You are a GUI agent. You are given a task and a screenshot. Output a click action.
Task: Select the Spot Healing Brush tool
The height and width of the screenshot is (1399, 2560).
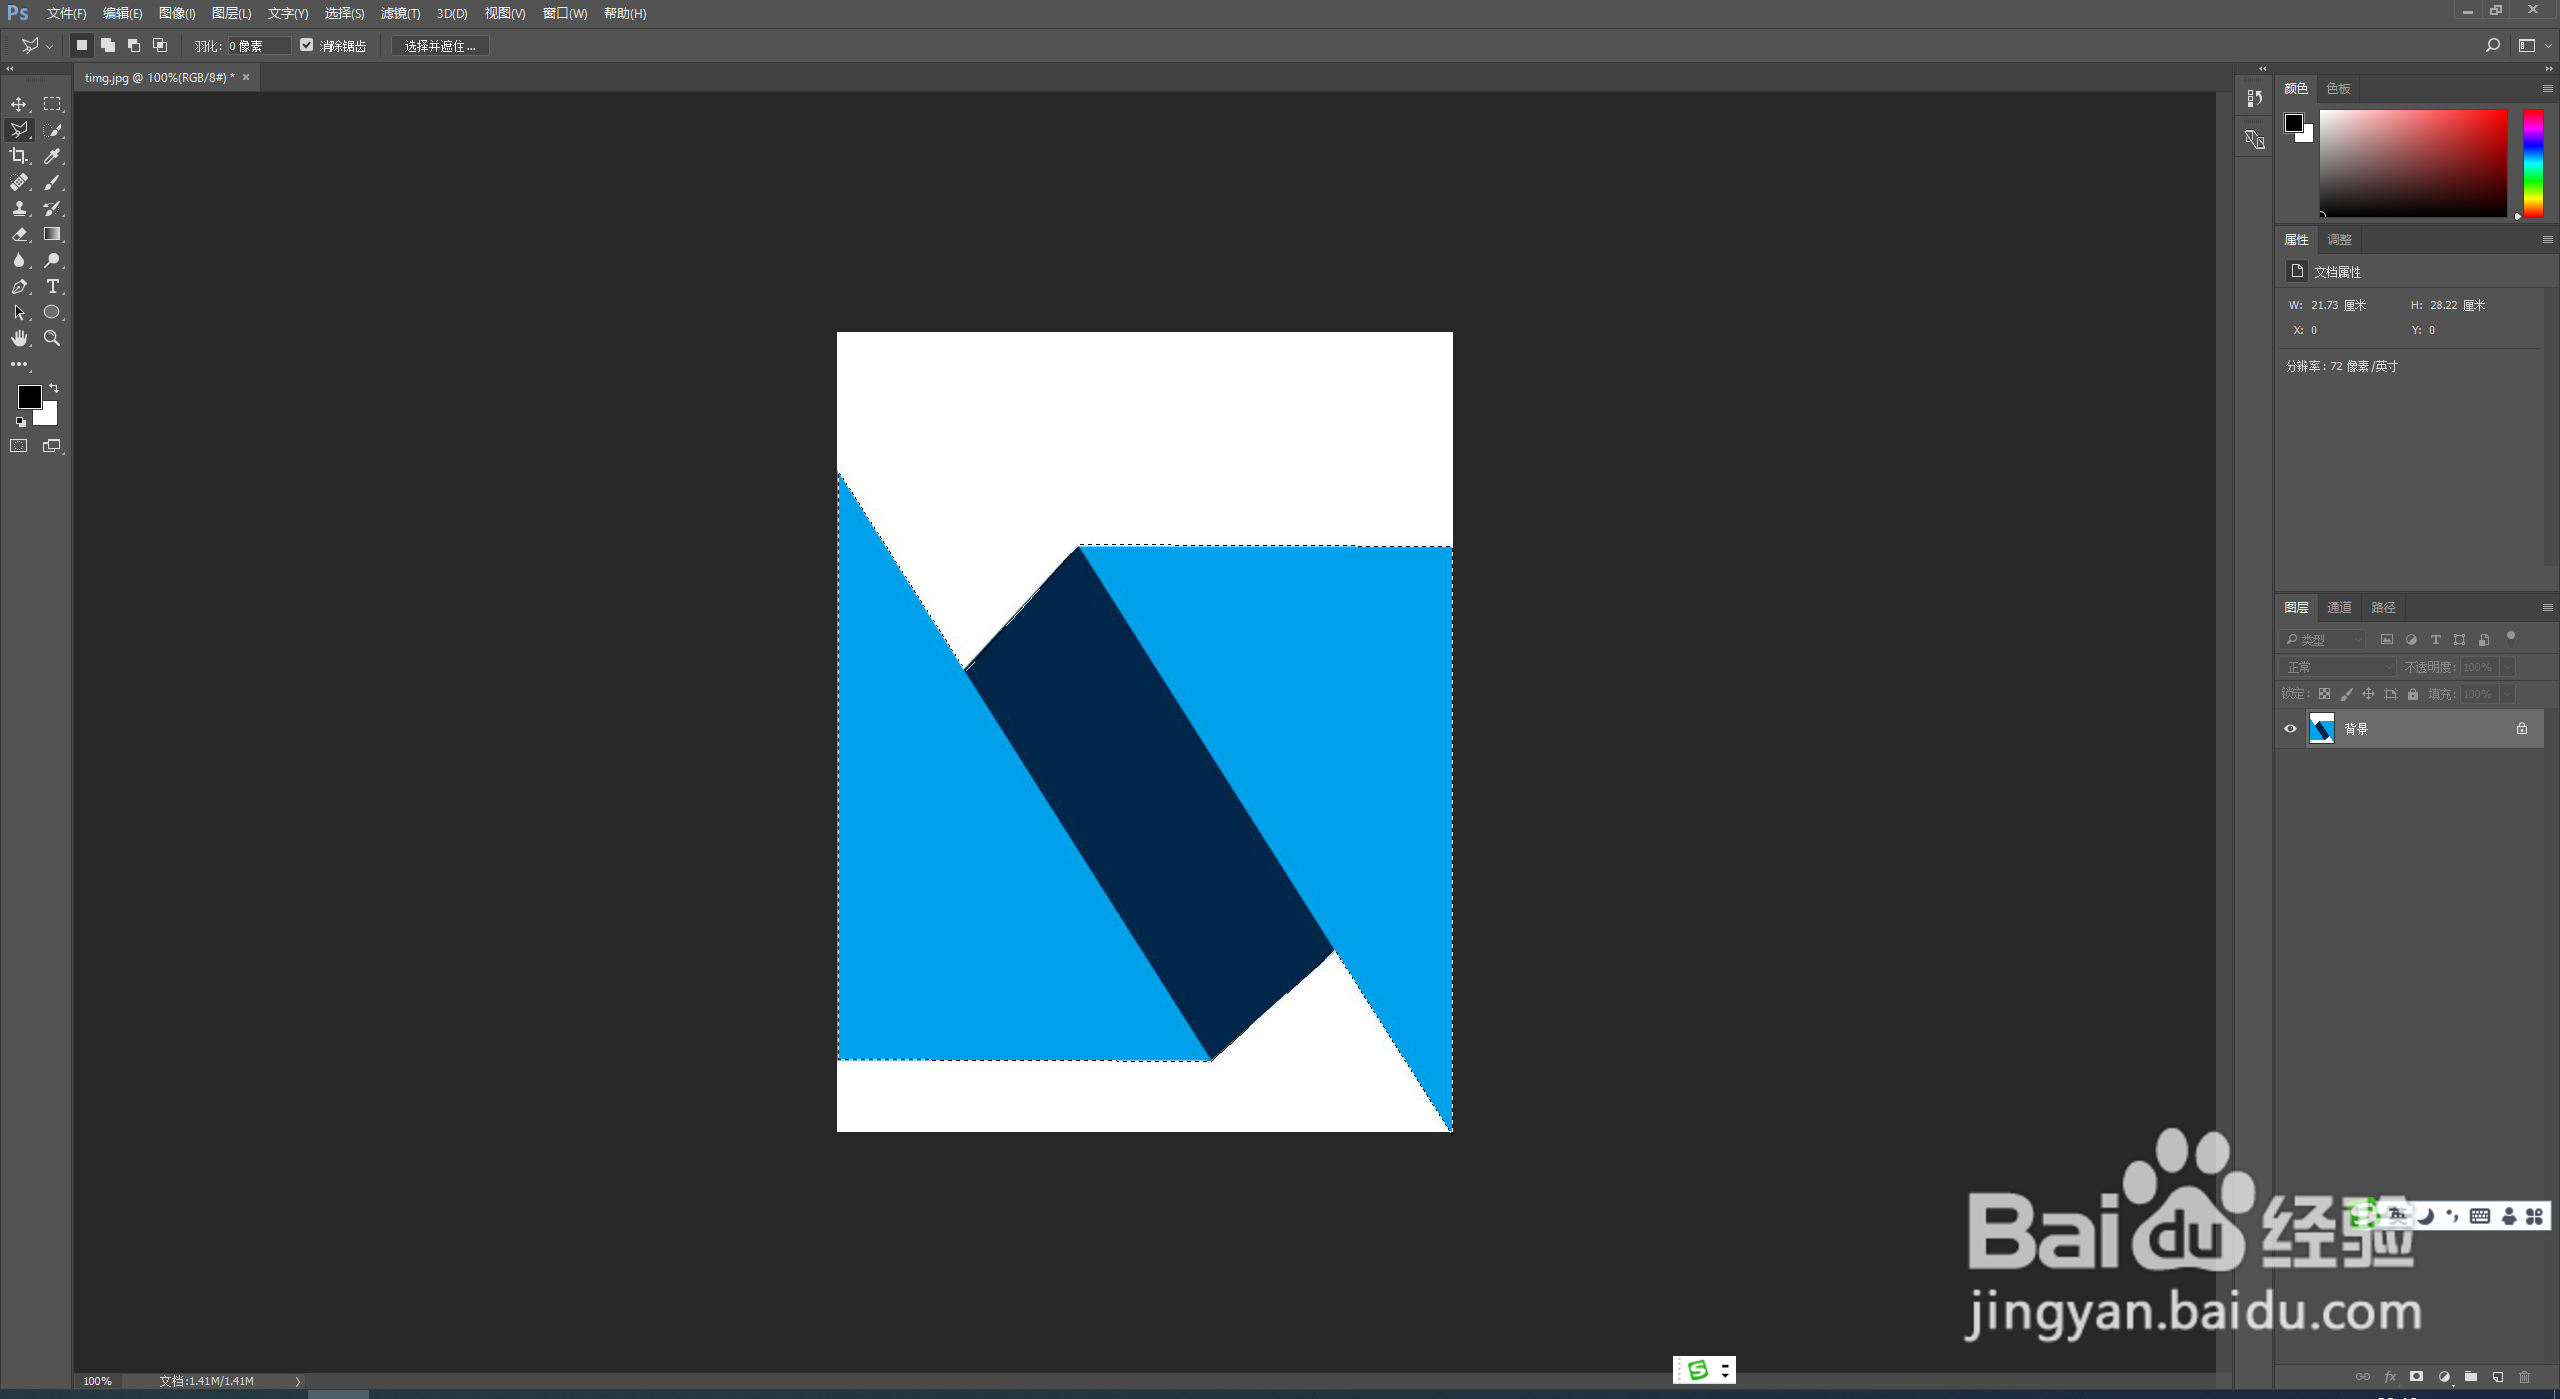[19, 182]
